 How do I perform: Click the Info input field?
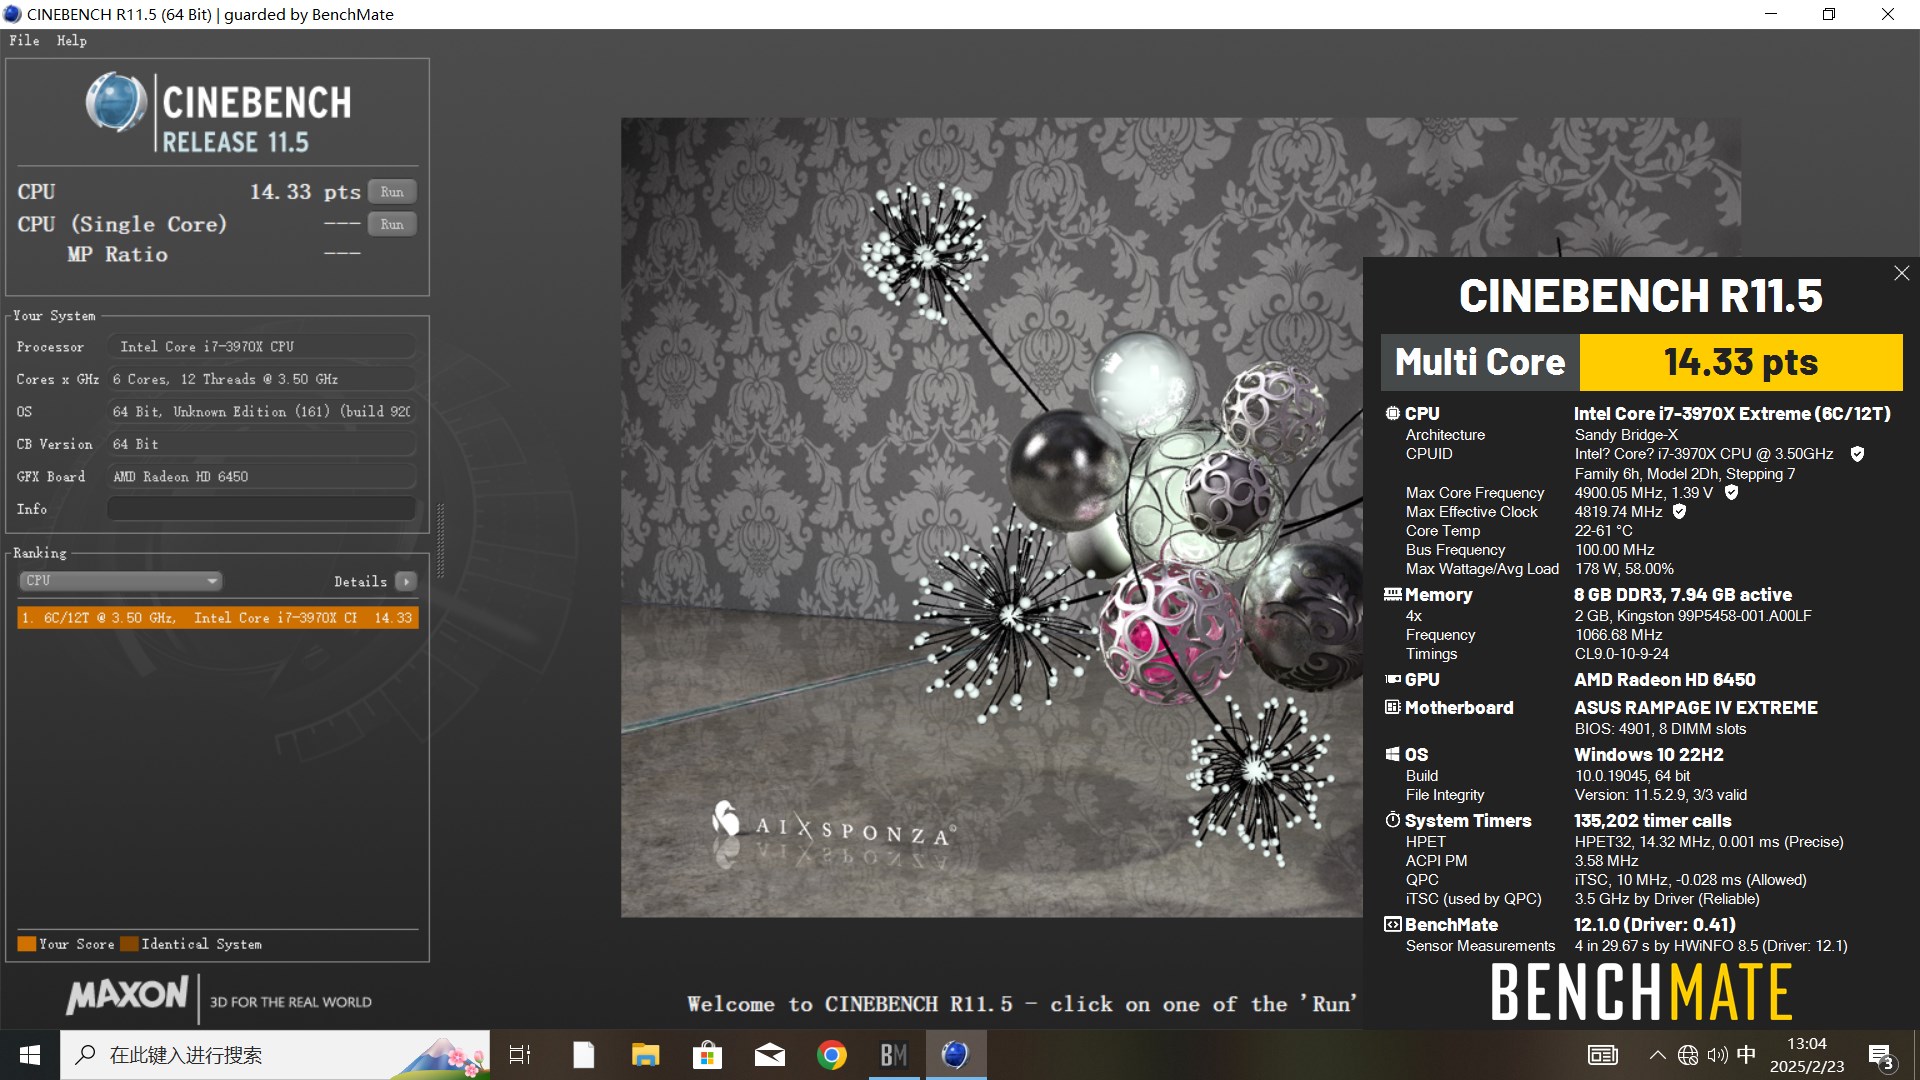tap(261, 509)
